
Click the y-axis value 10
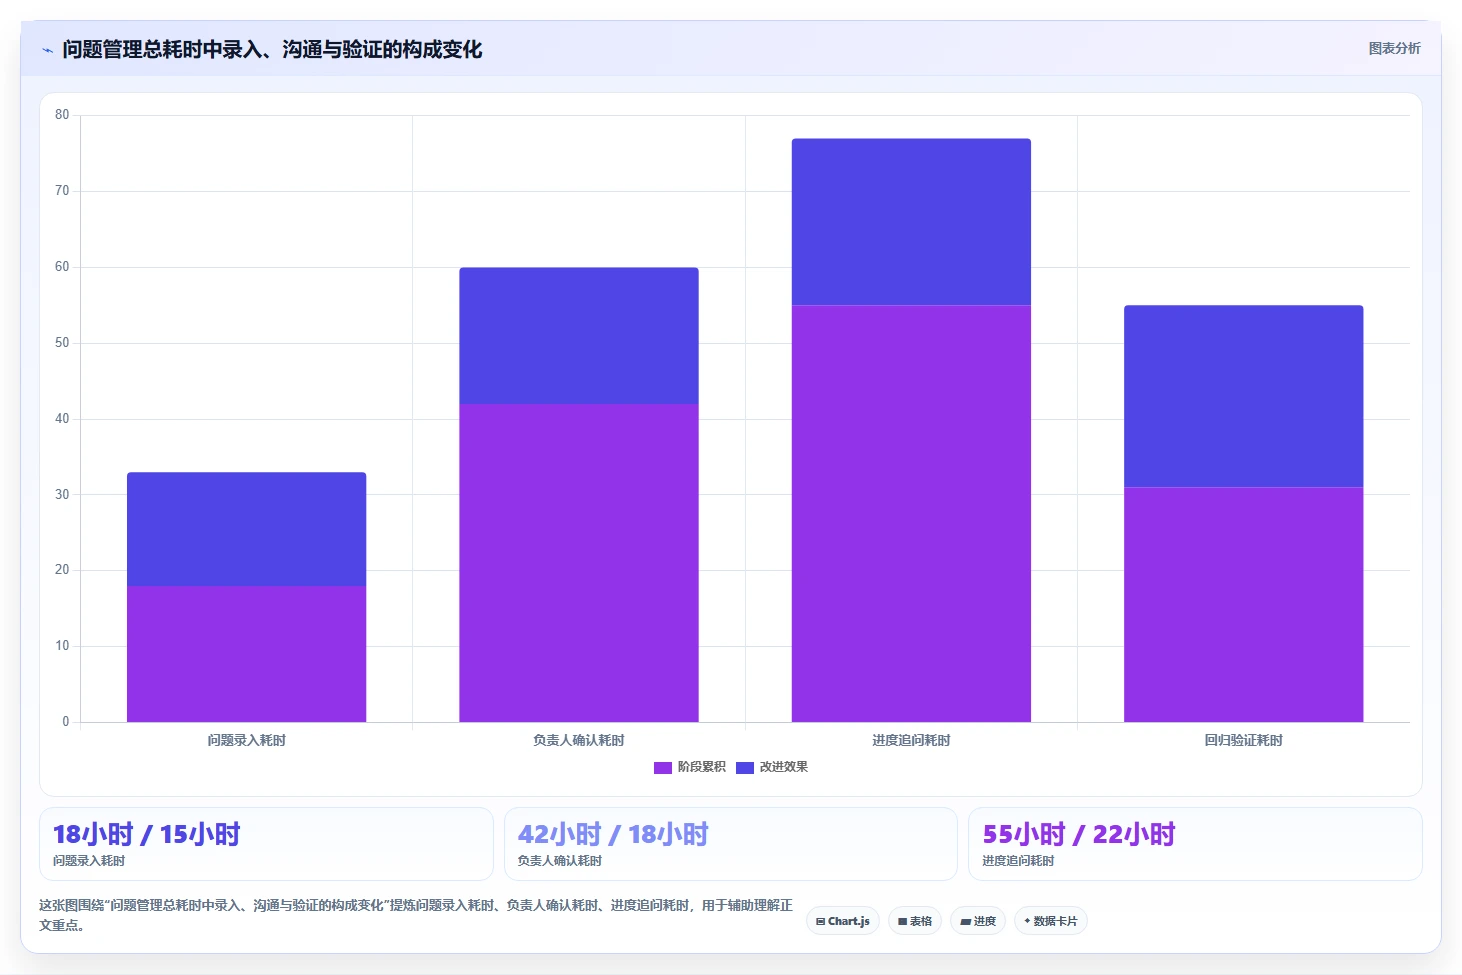[x=62, y=646]
